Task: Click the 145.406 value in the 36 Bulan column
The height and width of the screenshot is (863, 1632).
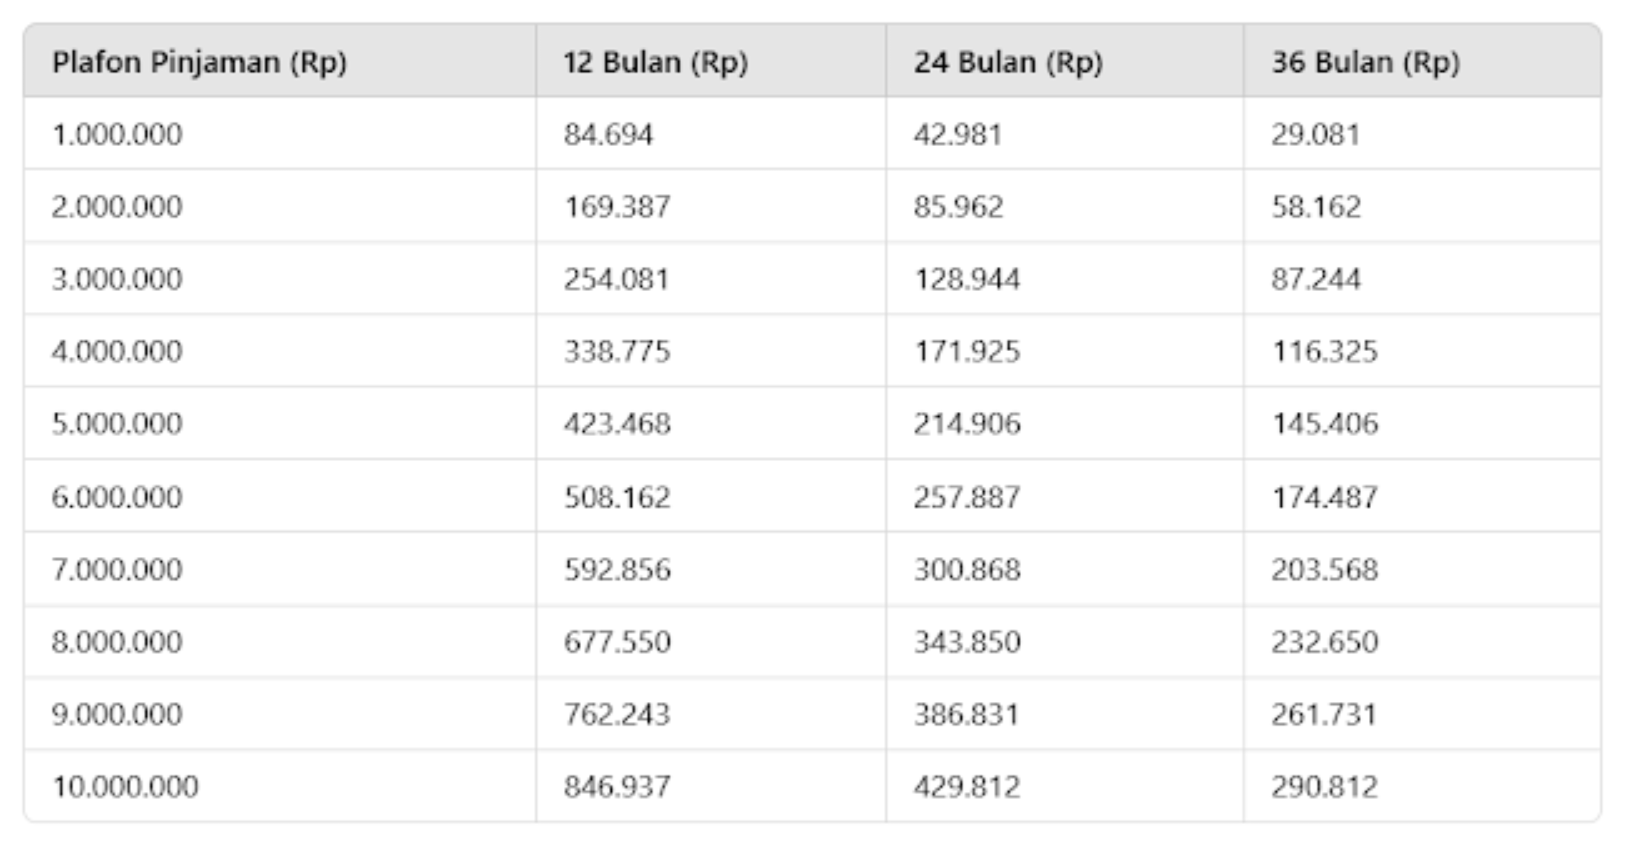Action: (x=1324, y=423)
